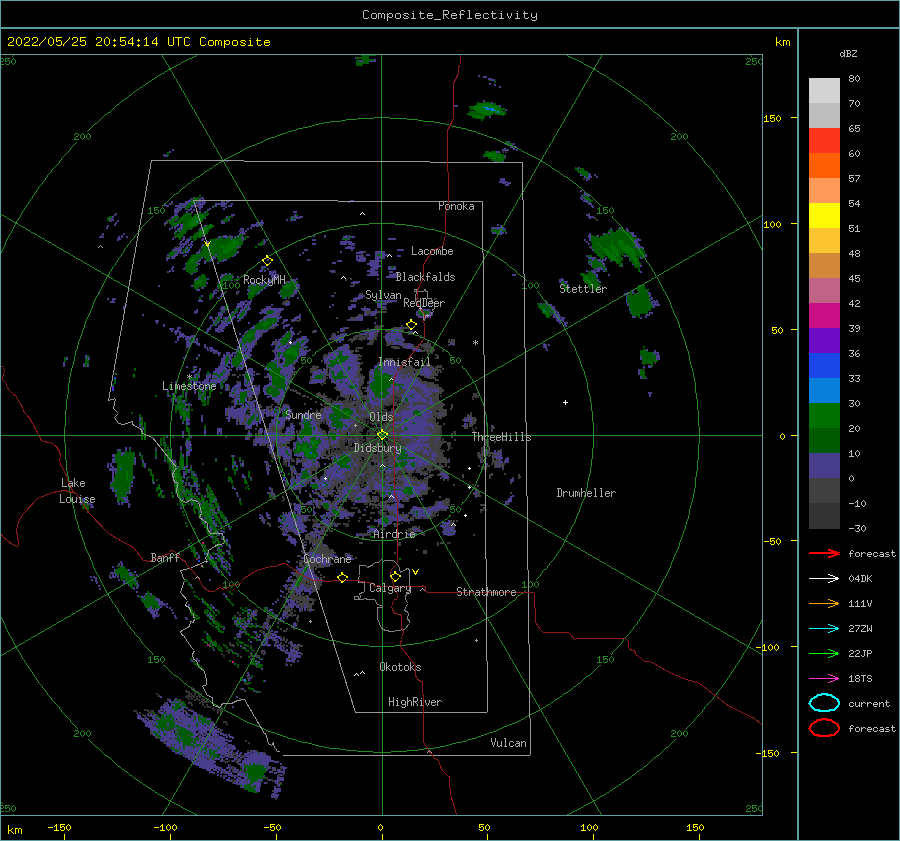The width and height of the screenshot is (900, 841).
Task: Click the Innisfail city label
Action: tap(404, 362)
